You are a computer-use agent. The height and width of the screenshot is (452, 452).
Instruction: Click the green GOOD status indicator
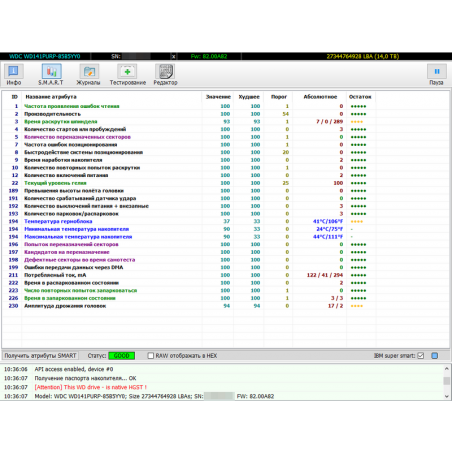click(x=121, y=356)
